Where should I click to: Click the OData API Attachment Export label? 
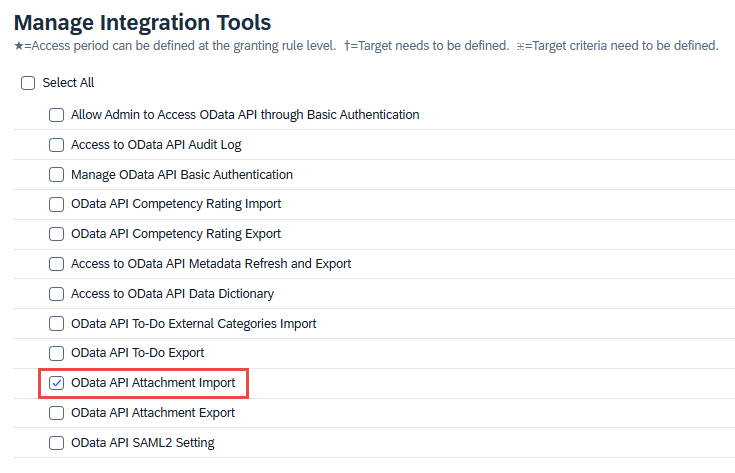pyautogui.click(x=153, y=413)
